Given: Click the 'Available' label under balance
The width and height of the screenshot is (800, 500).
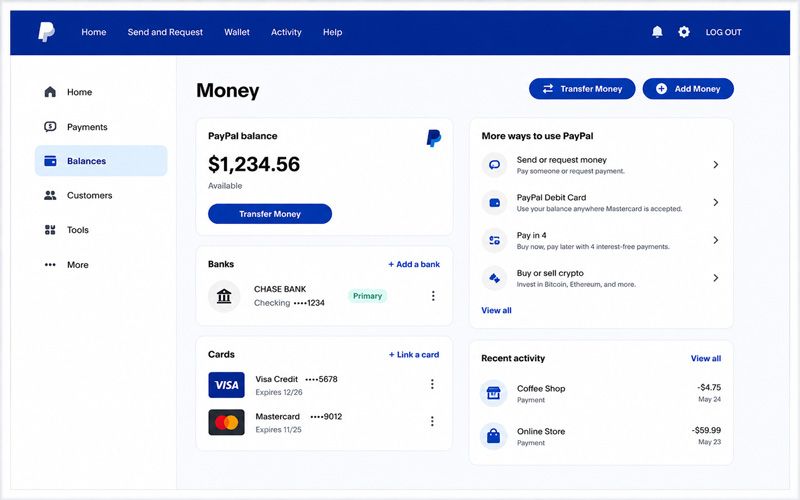Looking at the screenshot, I should click(x=225, y=186).
